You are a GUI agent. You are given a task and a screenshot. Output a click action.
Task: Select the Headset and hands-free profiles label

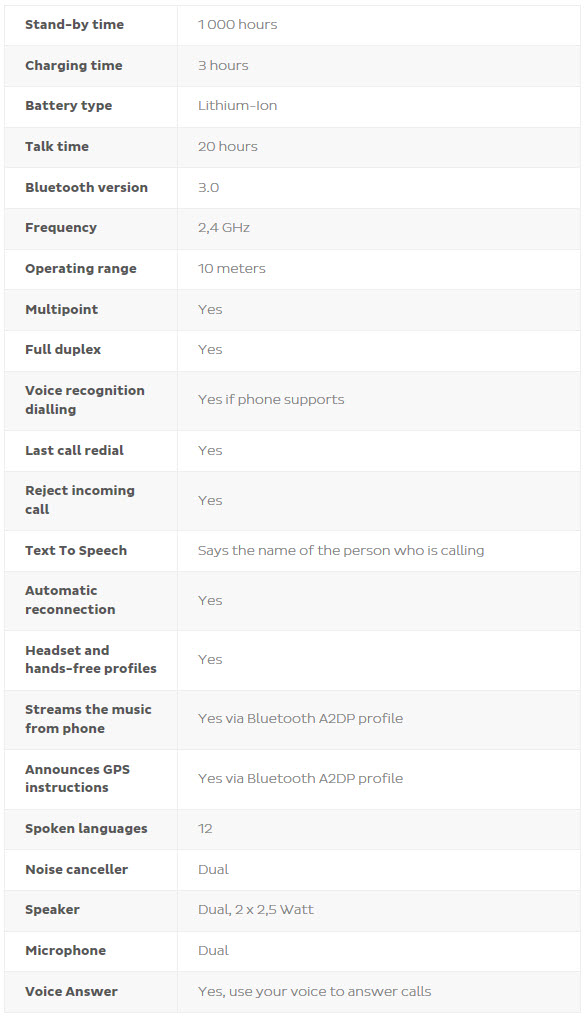point(91,660)
